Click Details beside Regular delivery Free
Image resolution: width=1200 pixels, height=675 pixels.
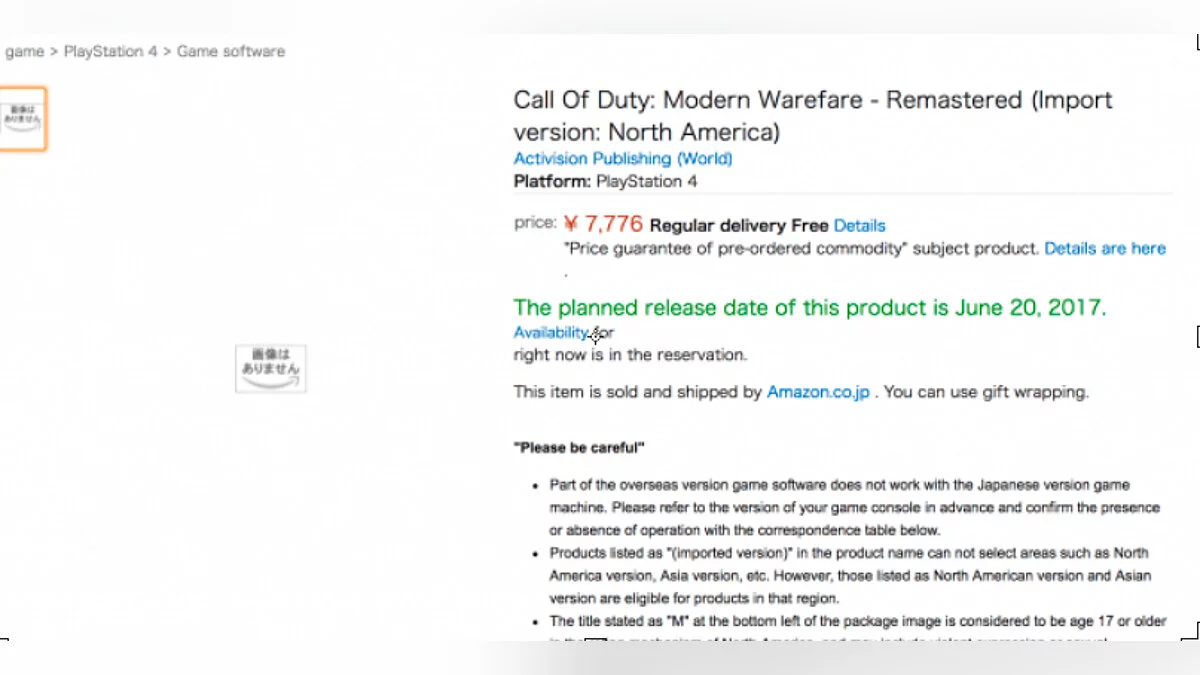[859, 226]
